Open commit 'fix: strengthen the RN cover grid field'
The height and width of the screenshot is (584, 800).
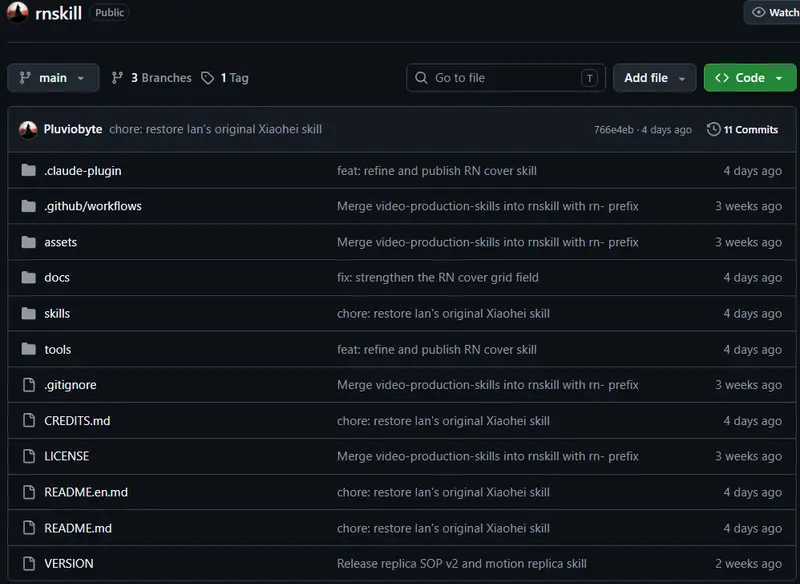[438, 277]
